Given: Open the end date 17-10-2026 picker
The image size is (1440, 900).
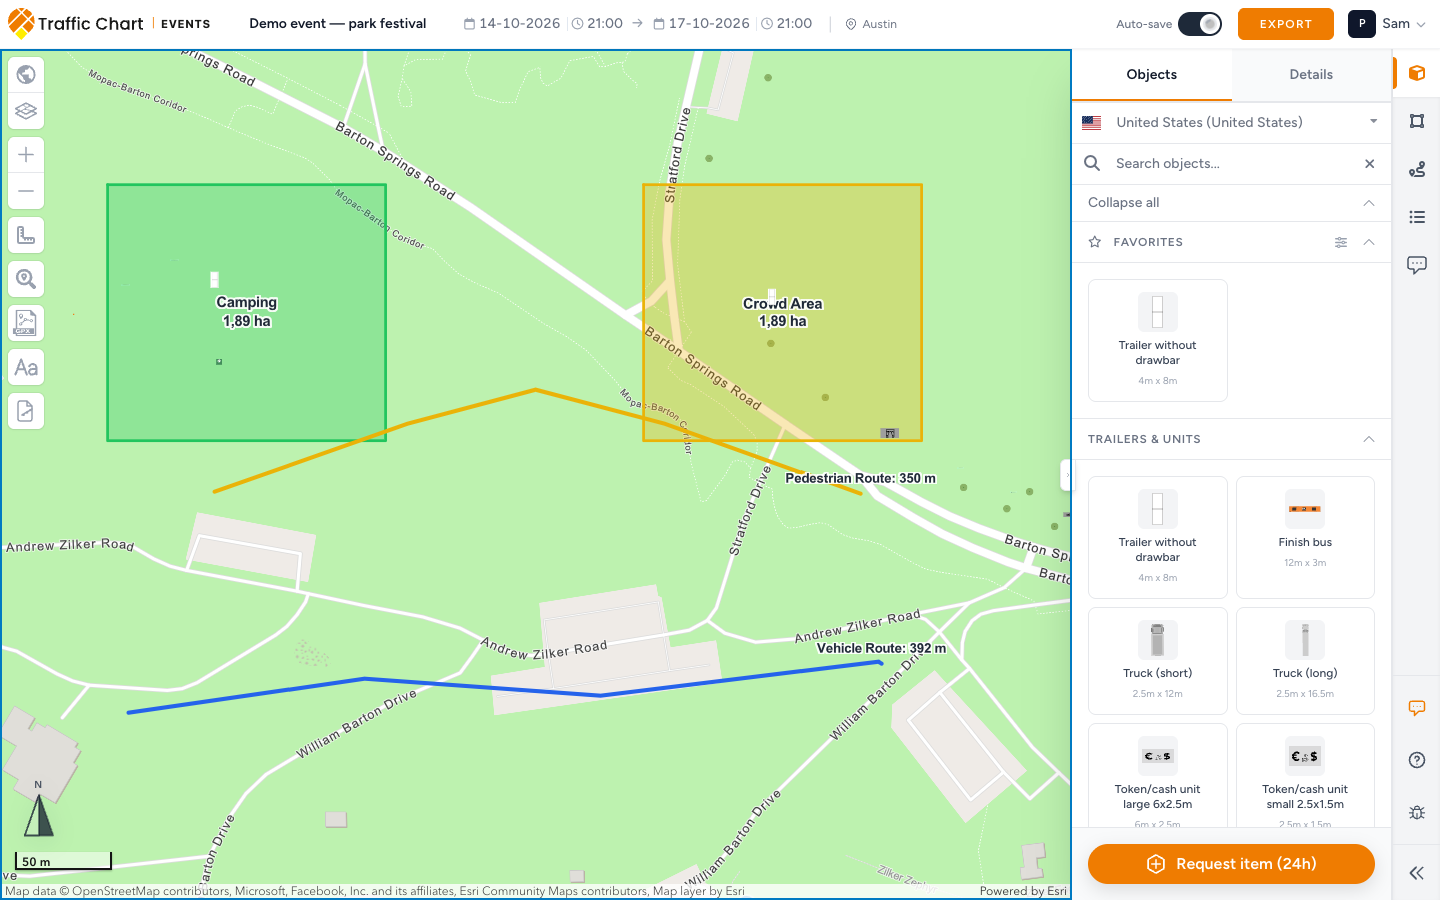Looking at the screenshot, I should [x=701, y=24].
